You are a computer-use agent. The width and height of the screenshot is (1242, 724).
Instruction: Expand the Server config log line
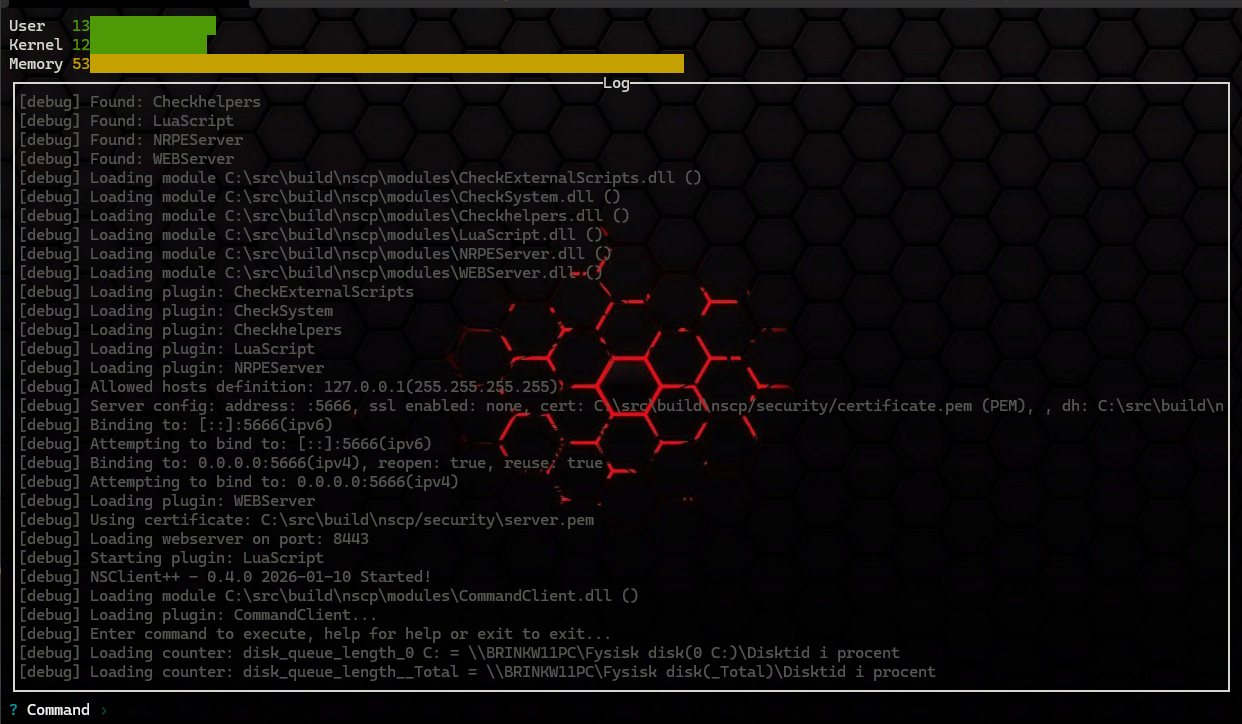point(400,405)
